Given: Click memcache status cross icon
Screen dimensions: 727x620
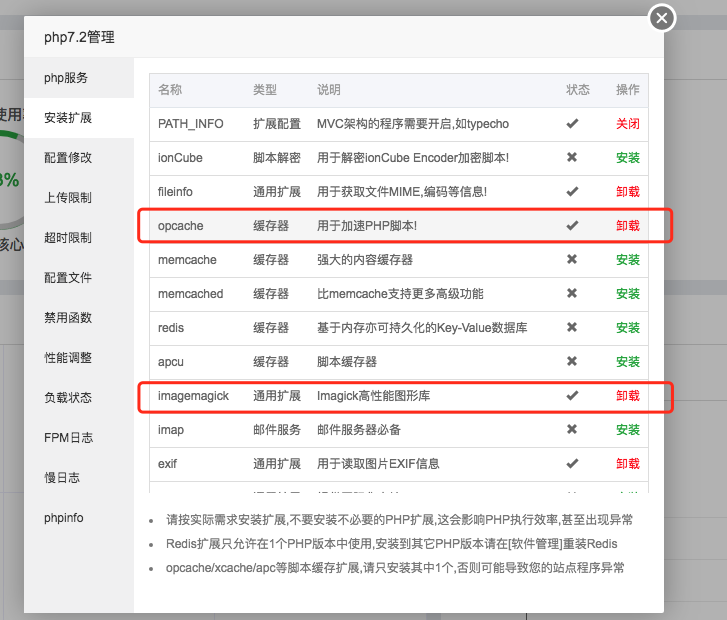Looking at the screenshot, I should coord(572,259).
